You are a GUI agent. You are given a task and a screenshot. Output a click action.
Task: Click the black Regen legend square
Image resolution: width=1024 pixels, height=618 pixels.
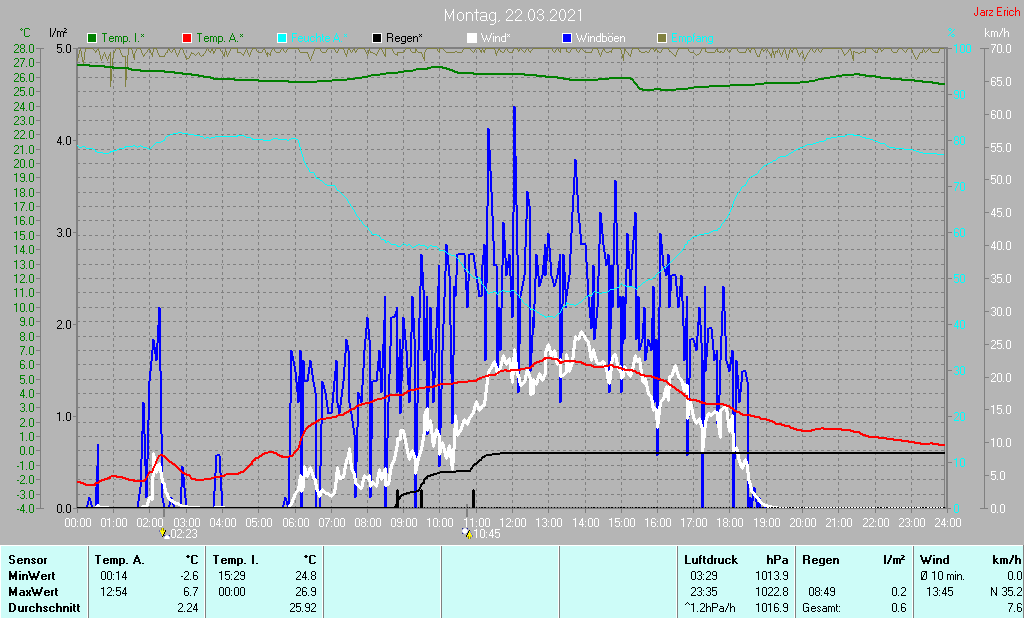(x=377, y=39)
